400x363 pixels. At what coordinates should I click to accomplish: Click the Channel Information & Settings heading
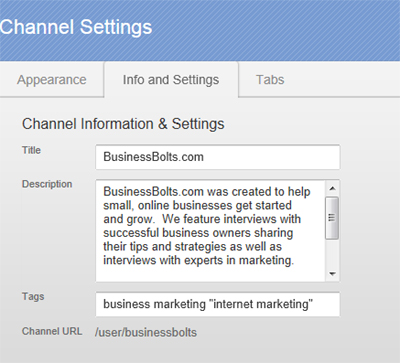[x=123, y=124]
